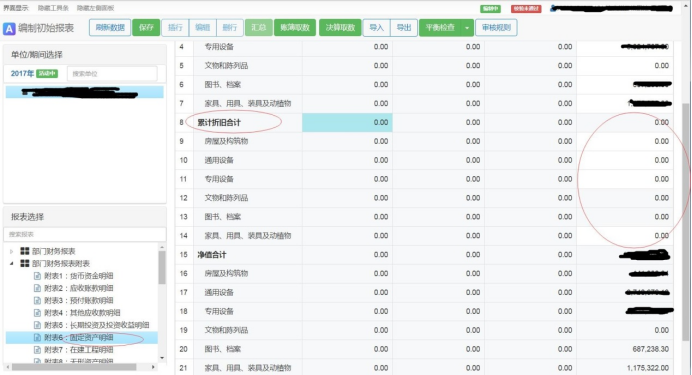This screenshot has height=375, width=692.
Task: Expand the 部门财务报表 tree node arrow
Action: [11, 251]
